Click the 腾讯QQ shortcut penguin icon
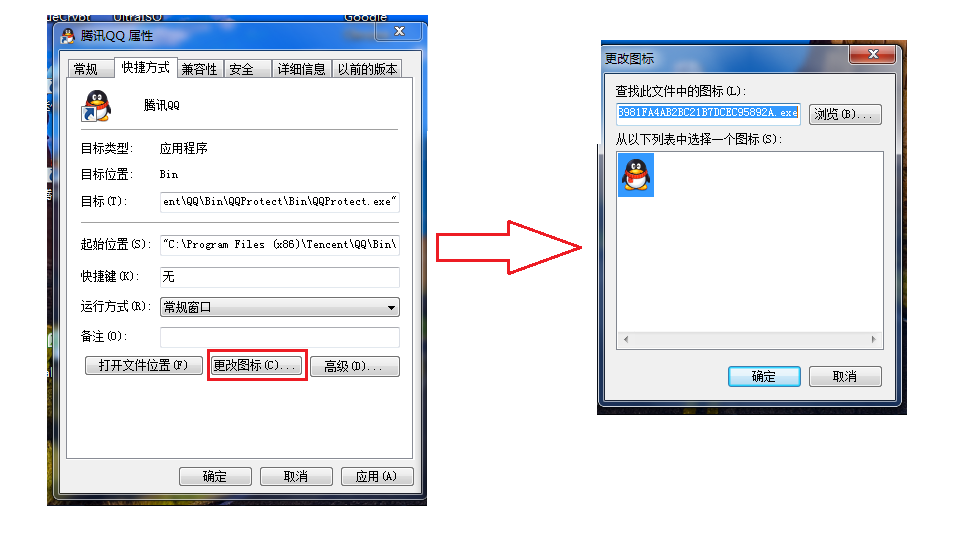 [96, 106]
